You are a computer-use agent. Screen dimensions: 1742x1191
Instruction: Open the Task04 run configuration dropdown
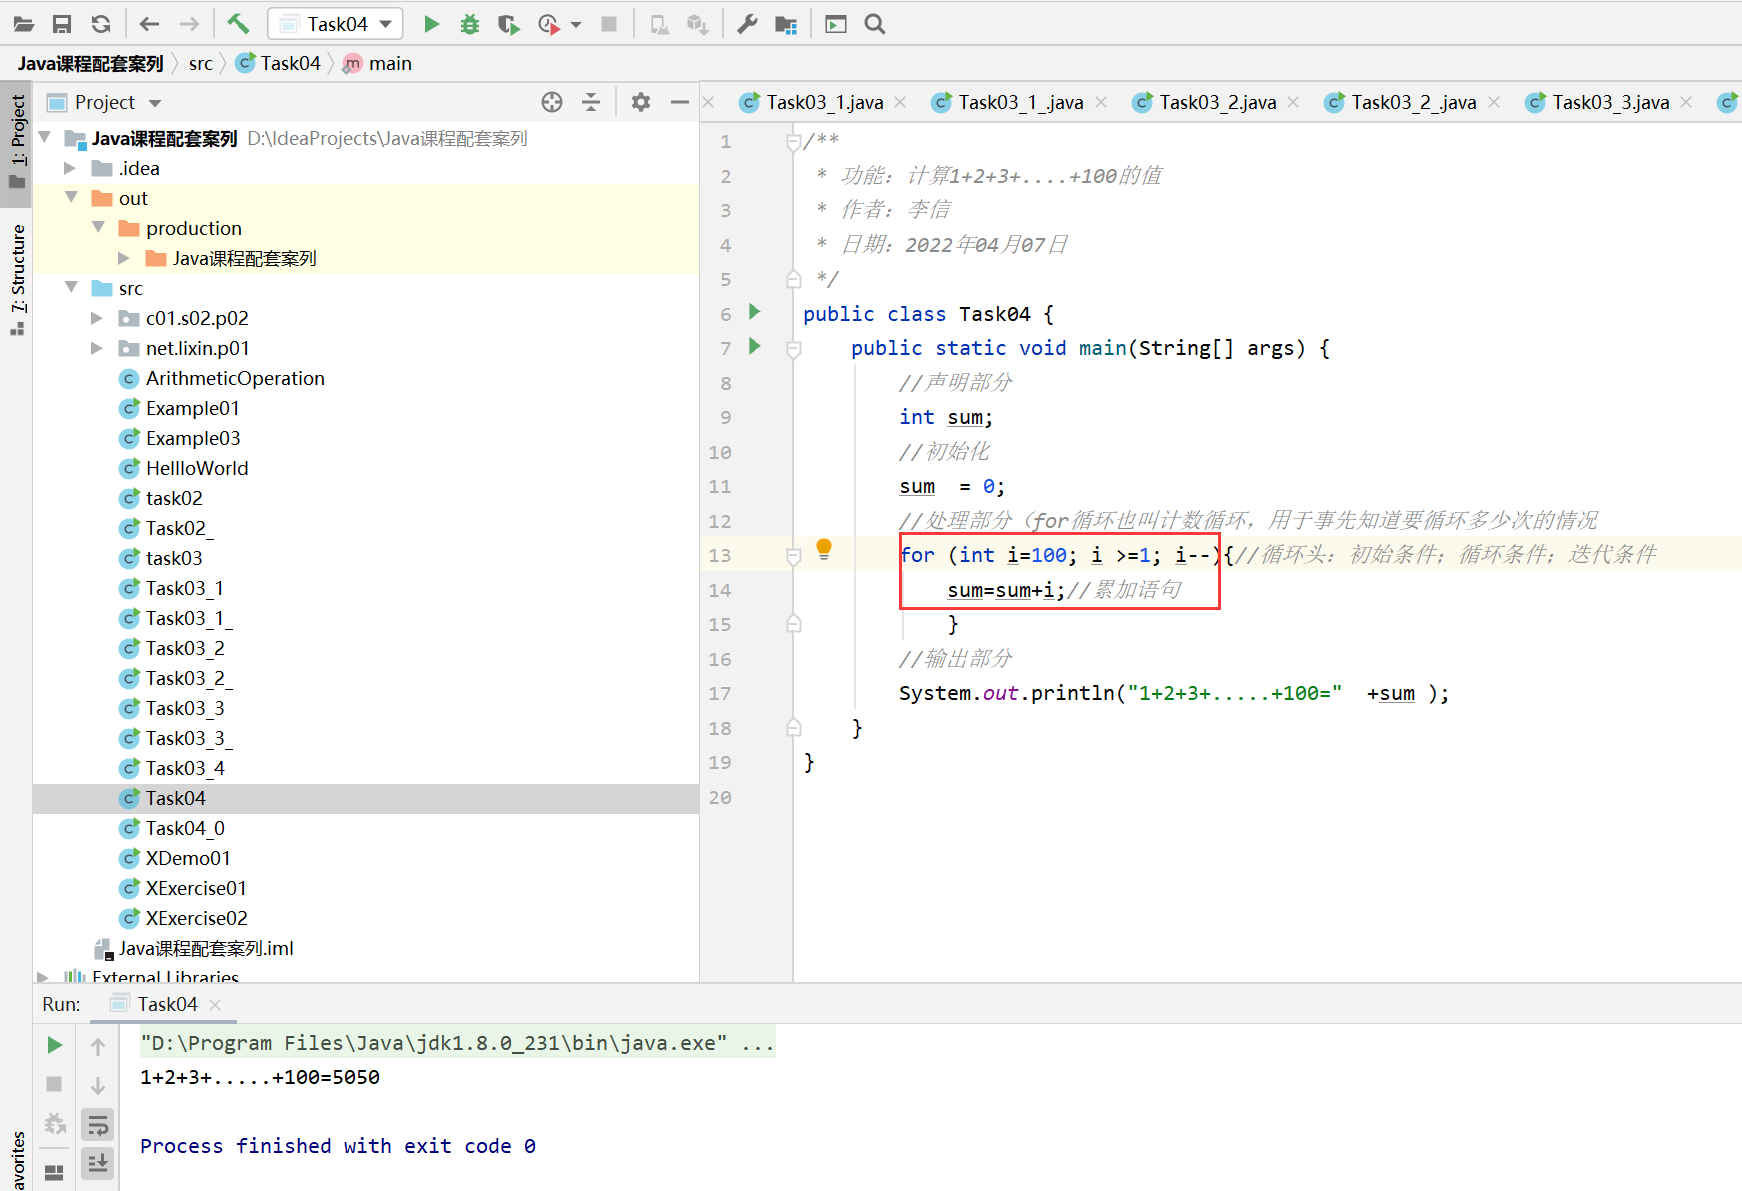point(336,24)
